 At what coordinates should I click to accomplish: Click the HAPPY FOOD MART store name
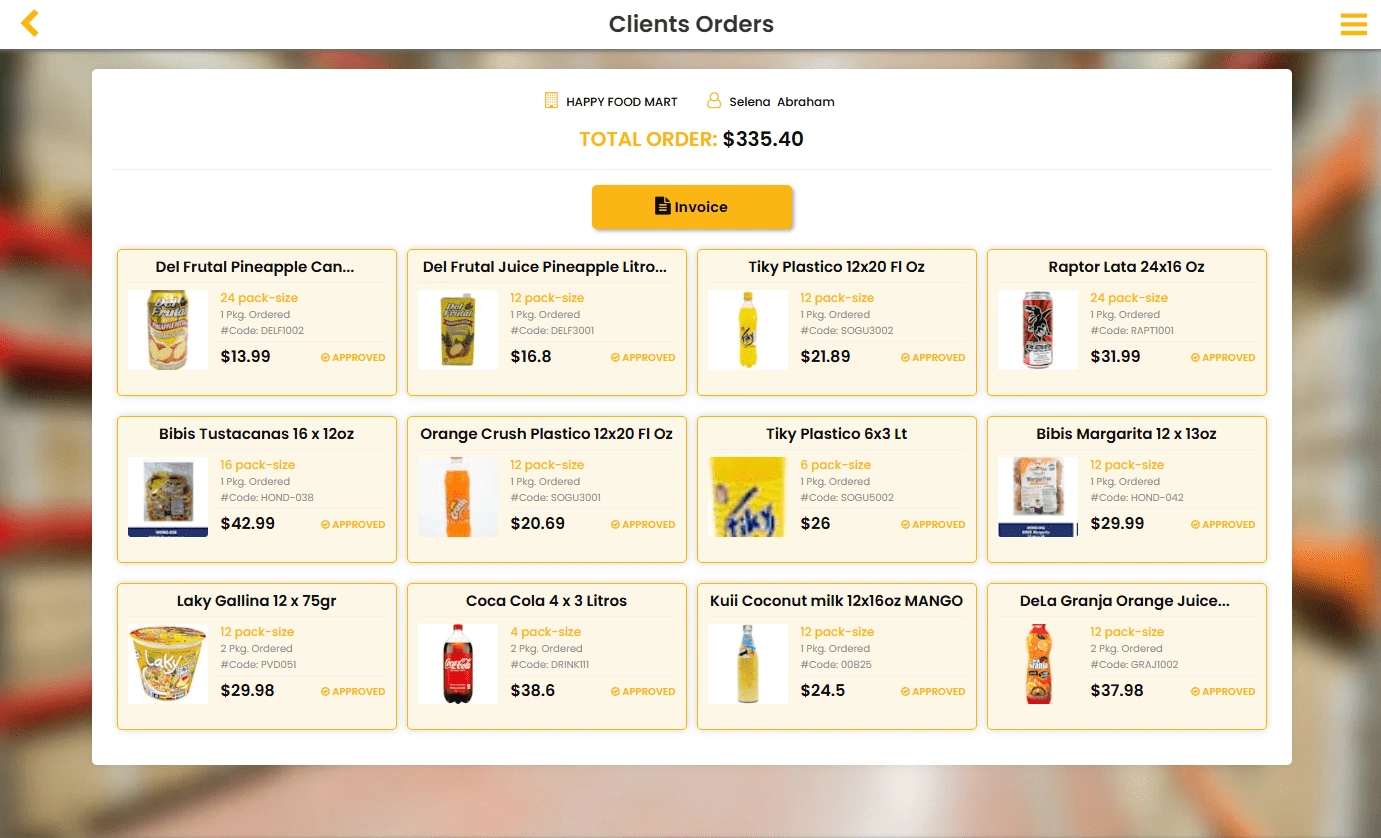click(622, 102)
